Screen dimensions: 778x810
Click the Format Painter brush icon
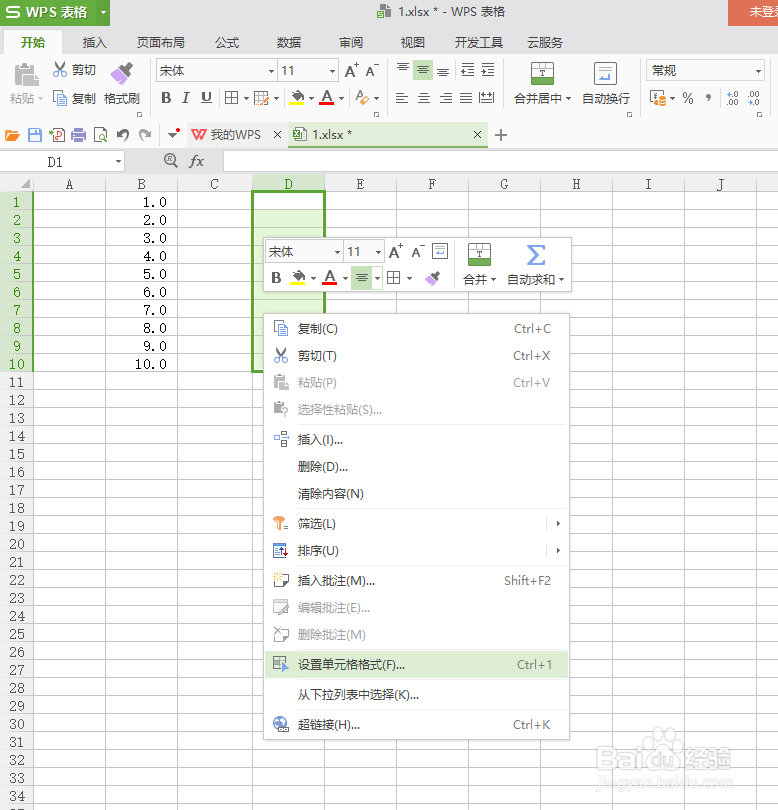click(x=122, y=73)
